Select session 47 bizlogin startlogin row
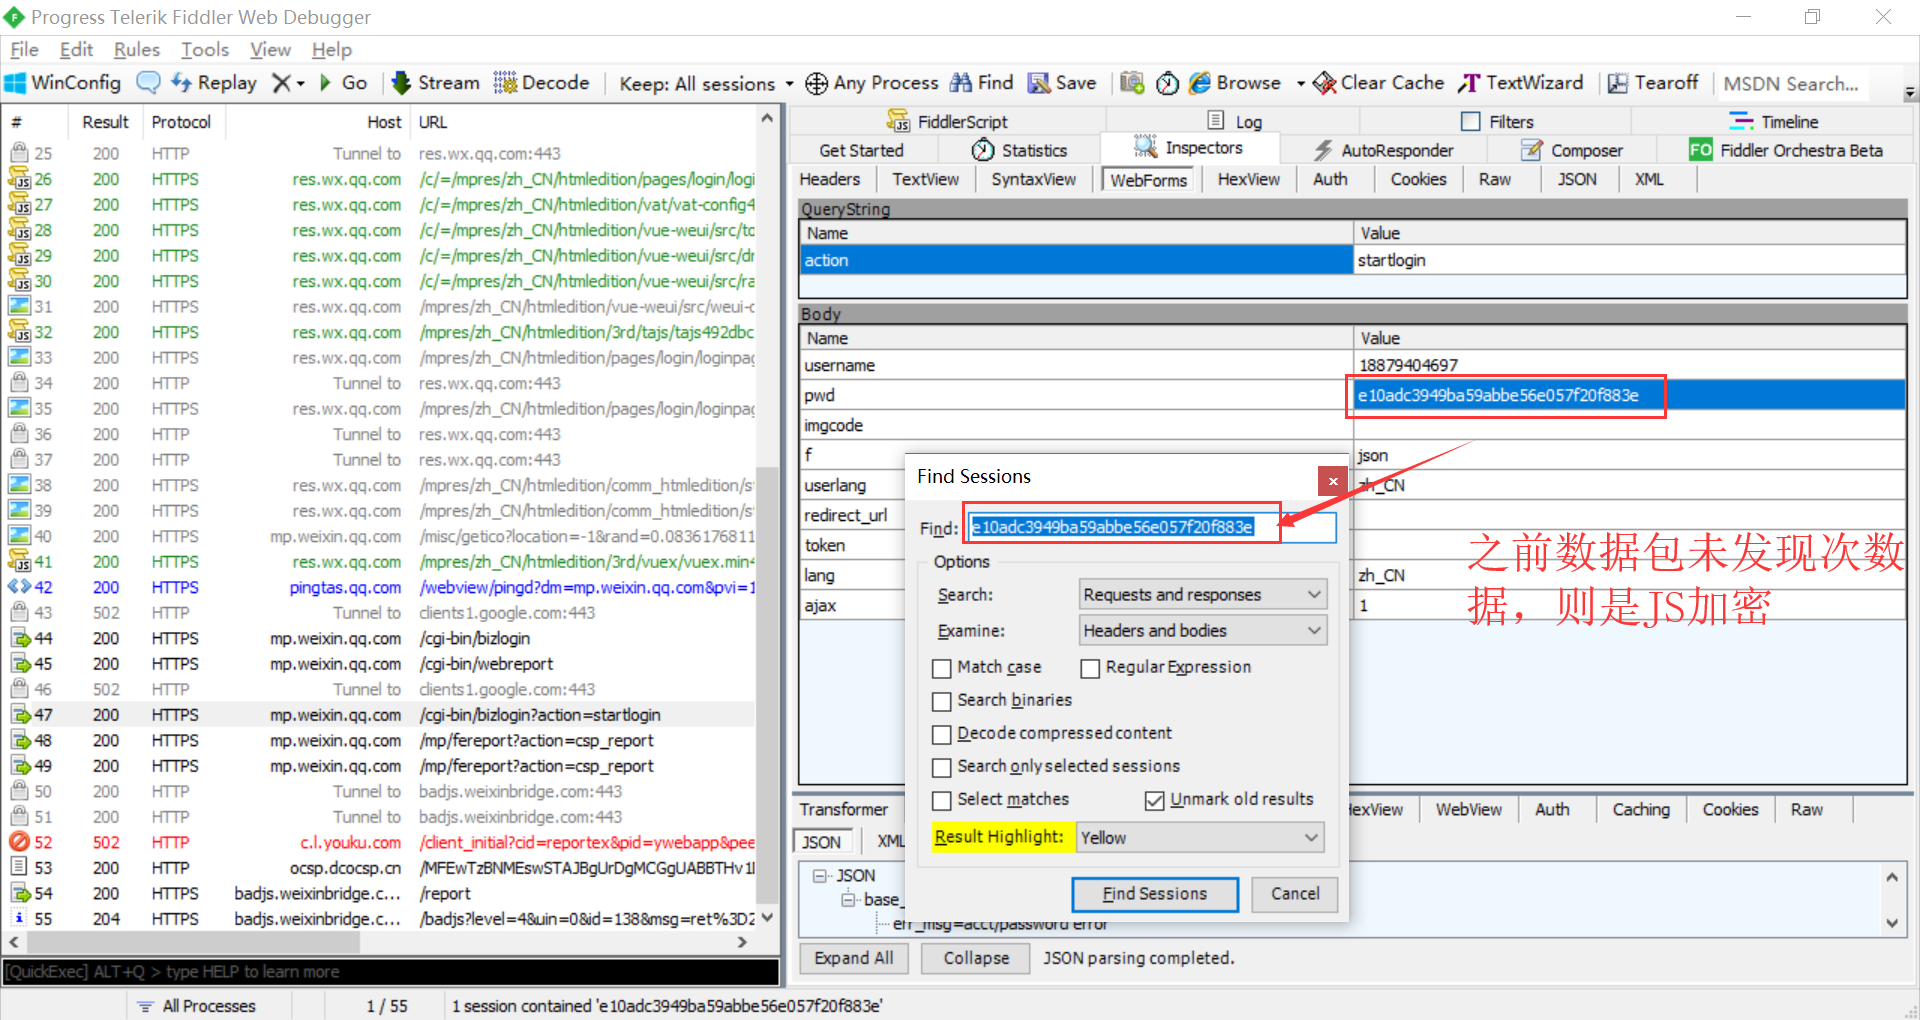Image resolution: width=1920 pixels, height=1020 pixels. (380, 715)
